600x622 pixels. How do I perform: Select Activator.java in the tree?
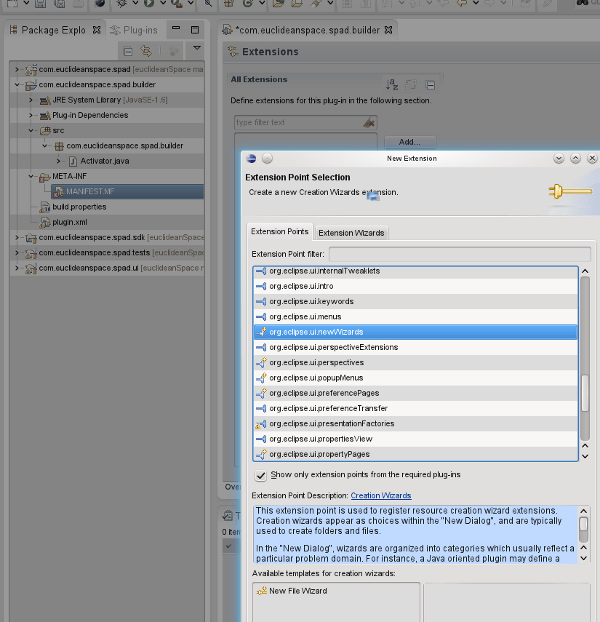point(105,161)
